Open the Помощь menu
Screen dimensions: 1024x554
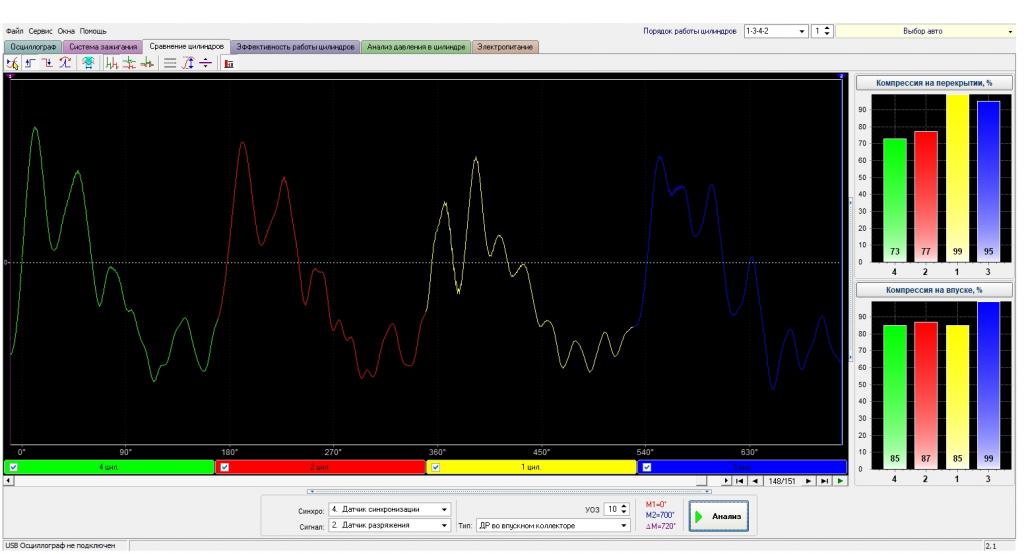pos(93,31)
